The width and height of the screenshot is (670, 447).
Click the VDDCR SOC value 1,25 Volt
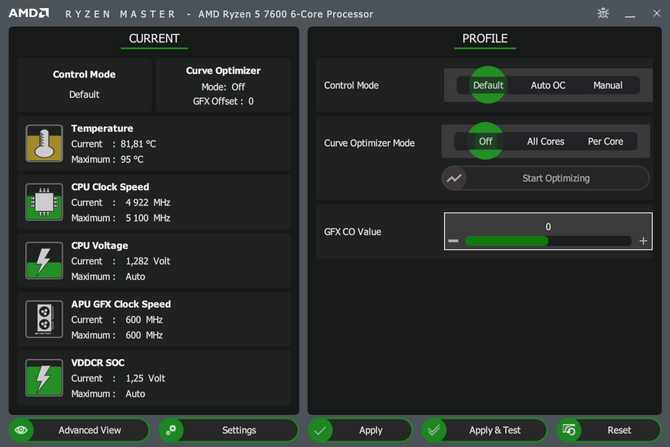pos(145,378)
